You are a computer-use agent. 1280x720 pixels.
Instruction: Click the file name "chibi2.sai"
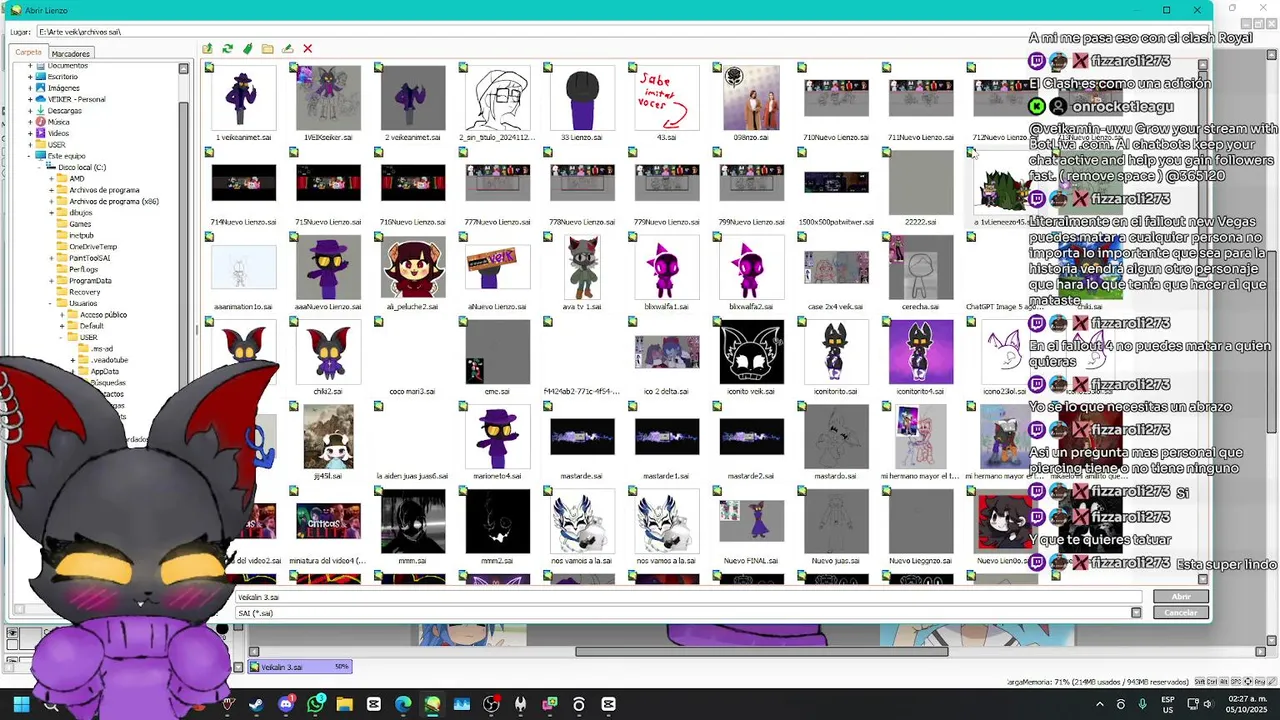click(328, 392)
